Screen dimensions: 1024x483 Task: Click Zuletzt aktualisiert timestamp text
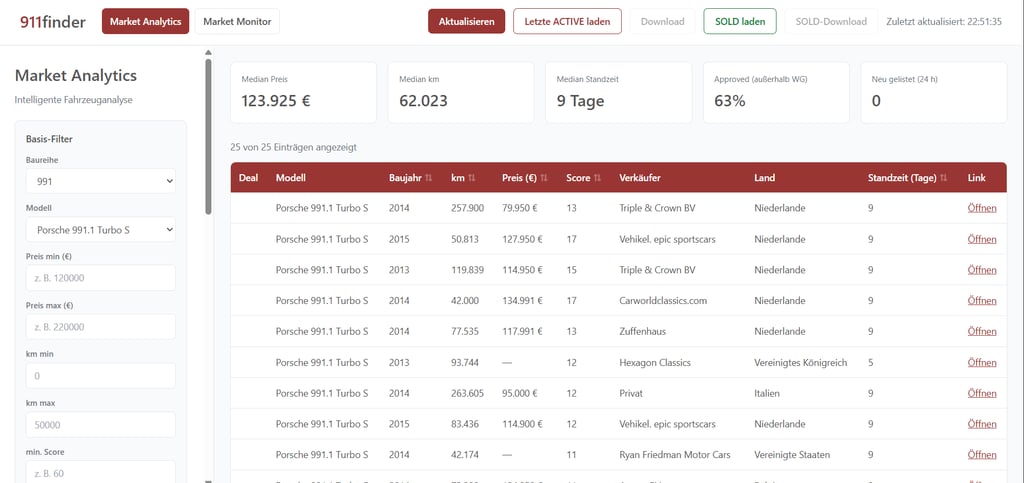click(x=944, y=22)
